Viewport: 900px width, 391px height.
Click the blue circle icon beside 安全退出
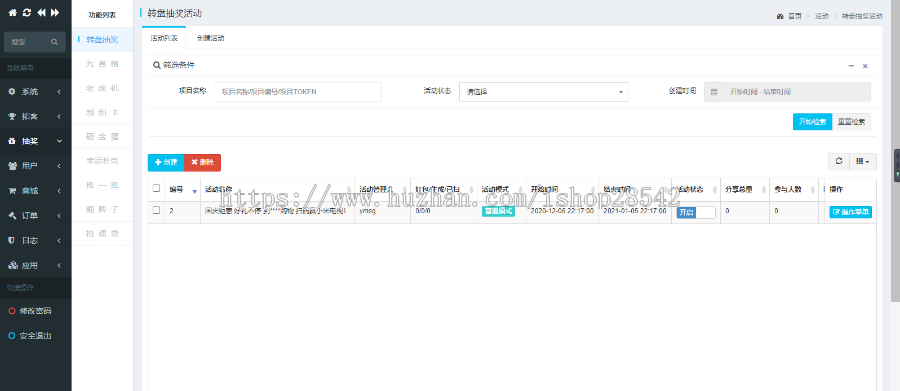(12, 335)
